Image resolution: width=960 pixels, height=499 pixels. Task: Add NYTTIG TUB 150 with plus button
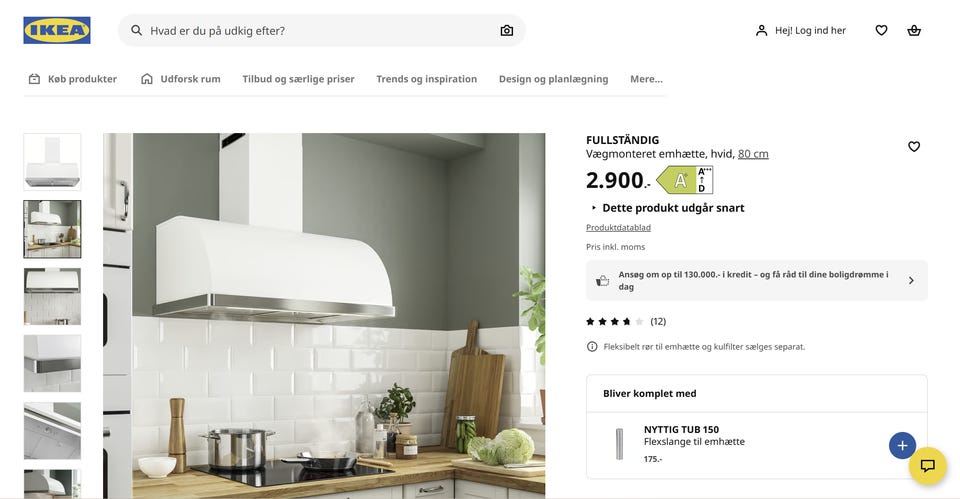click(902, 446)
